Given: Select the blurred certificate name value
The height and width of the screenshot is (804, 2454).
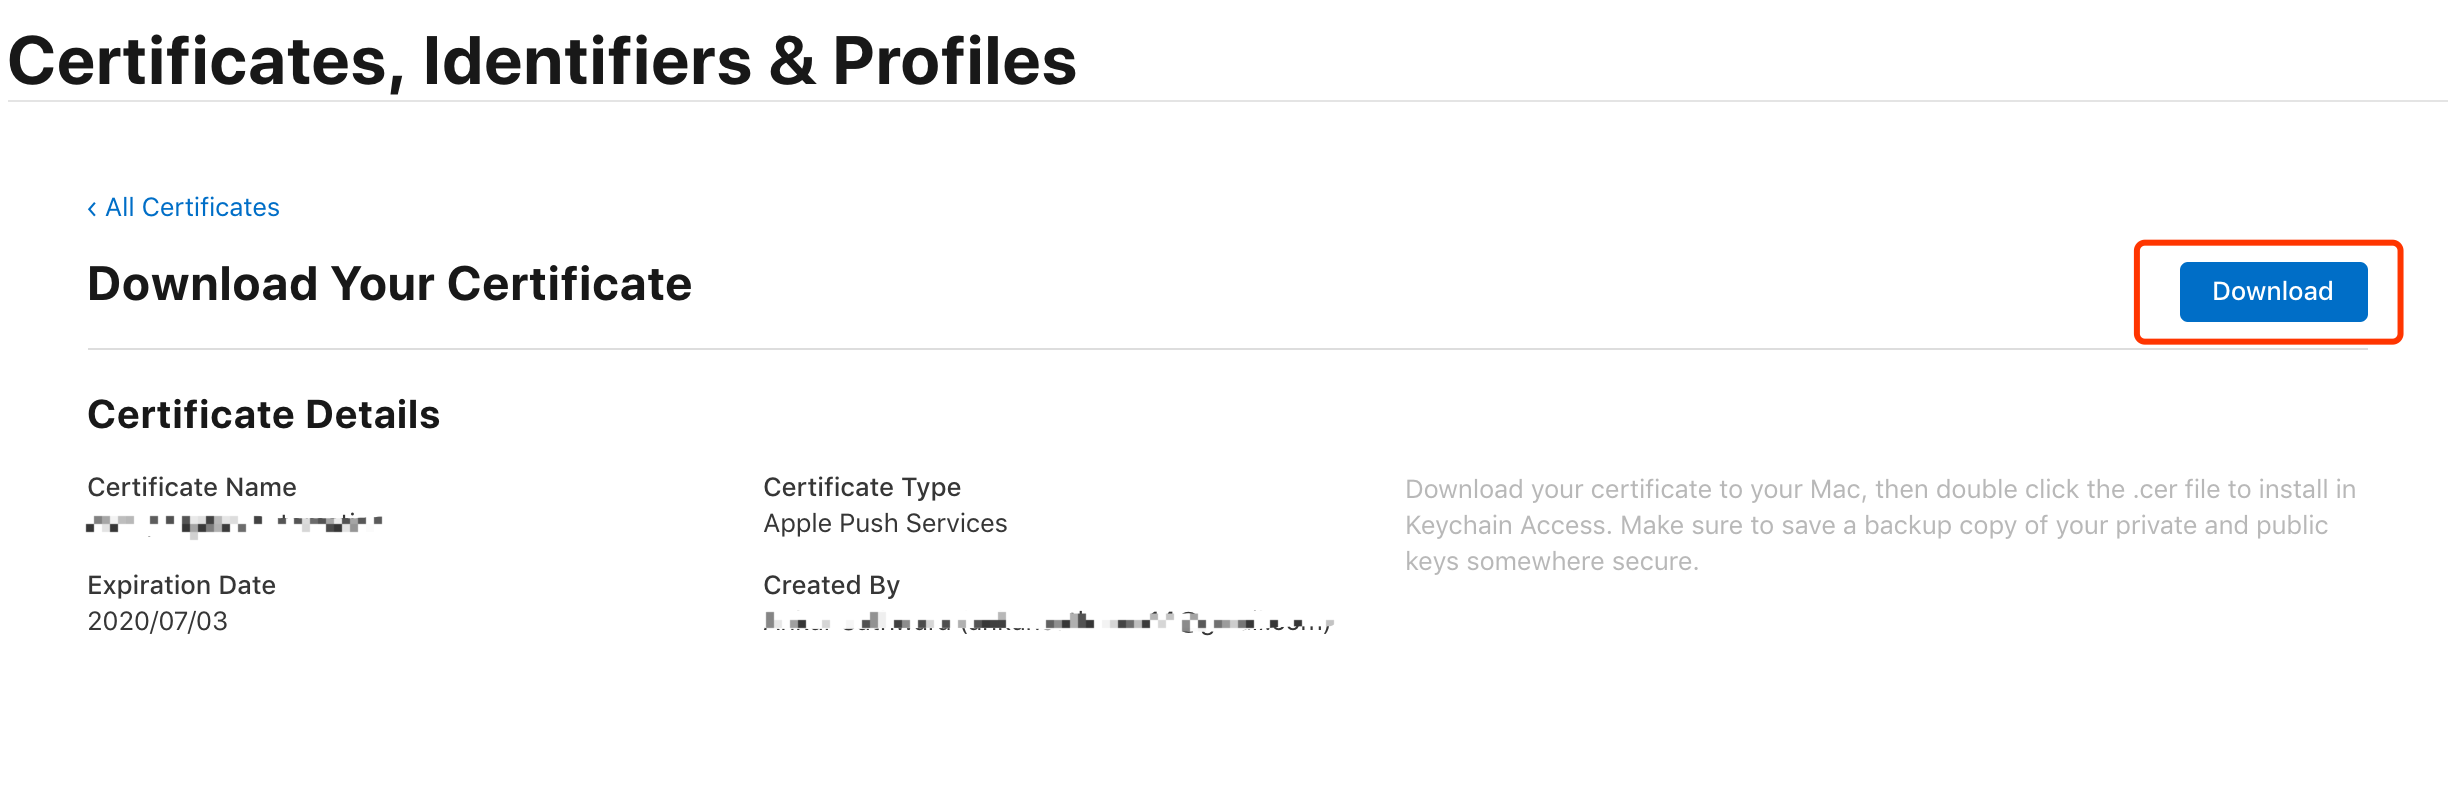Looking at the screenshot, I should coord(235,523).
